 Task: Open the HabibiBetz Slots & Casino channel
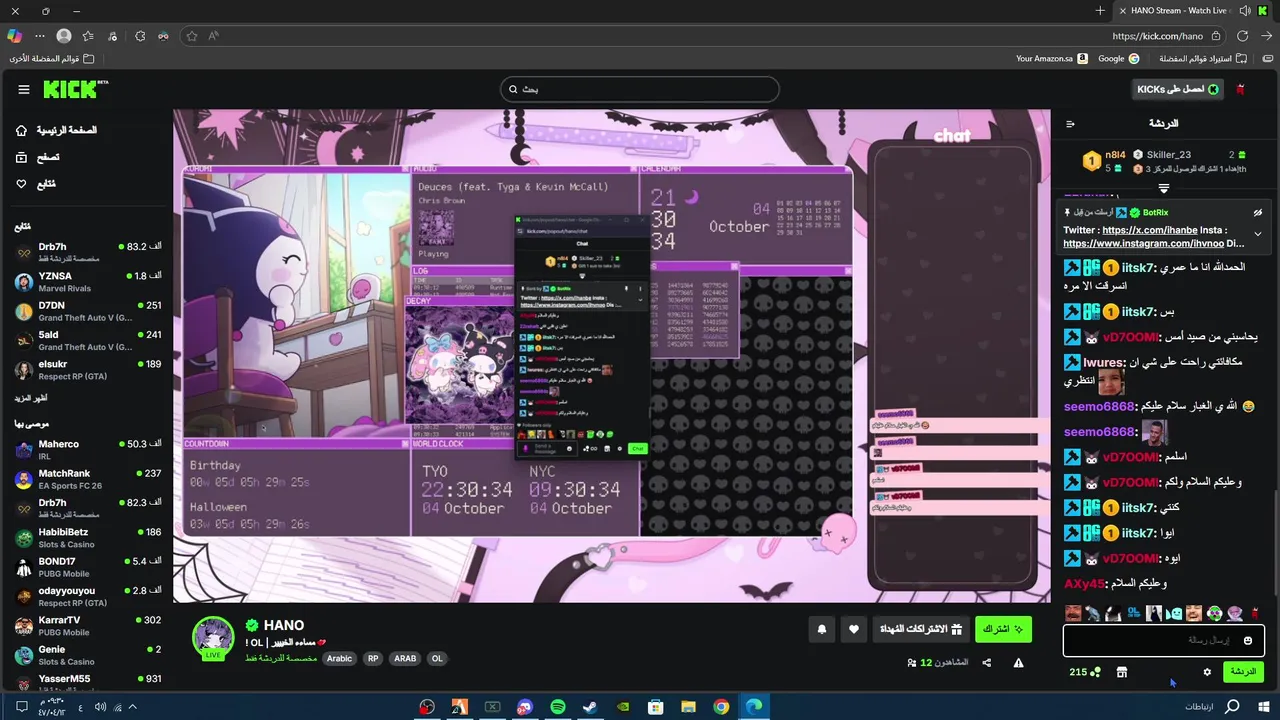click(x=88, y=538)
